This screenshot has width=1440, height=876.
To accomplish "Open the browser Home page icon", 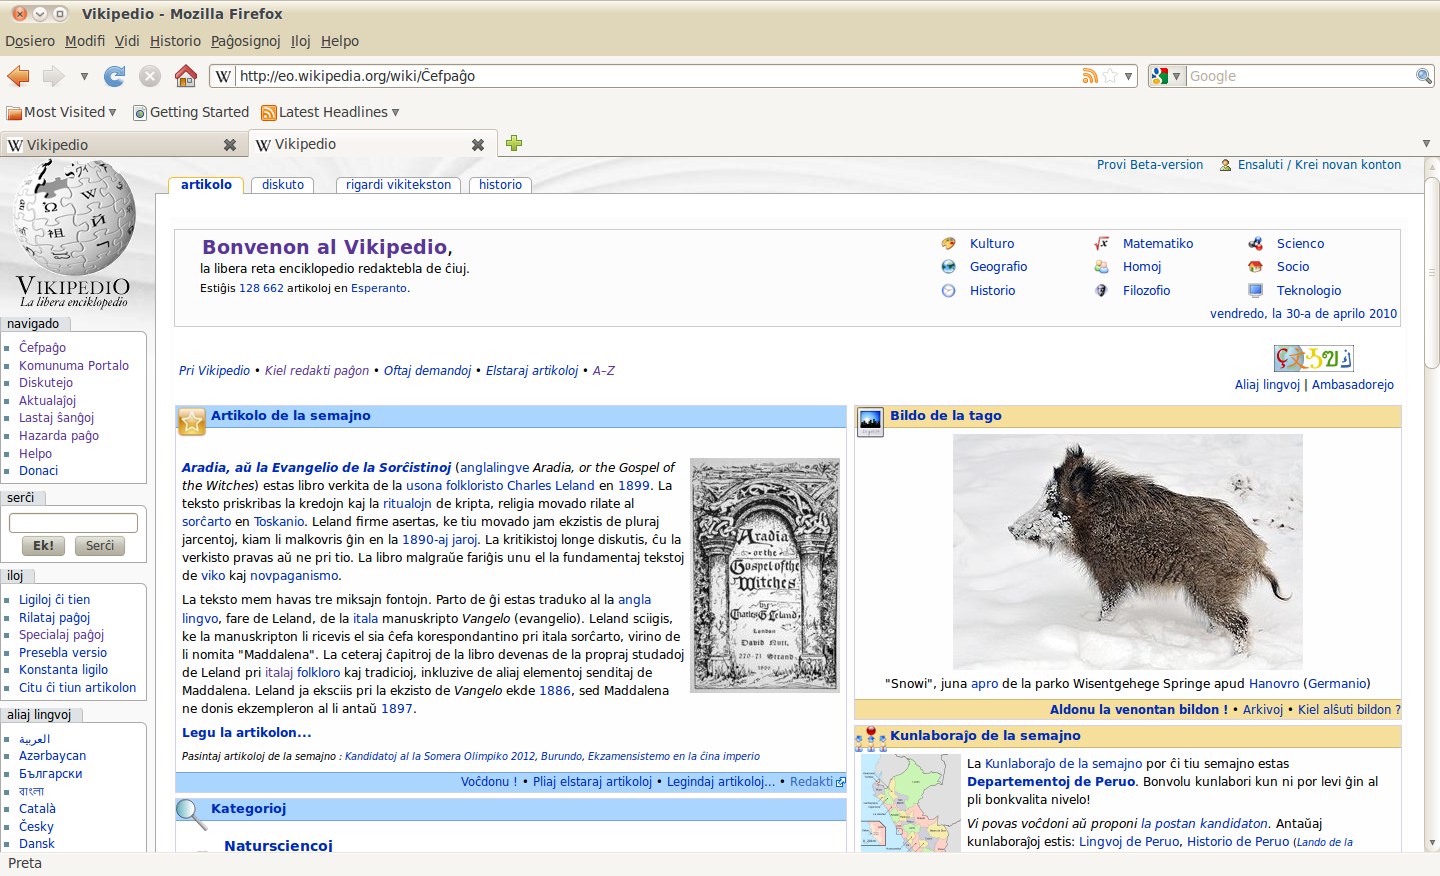I will (x=186, y=76).
